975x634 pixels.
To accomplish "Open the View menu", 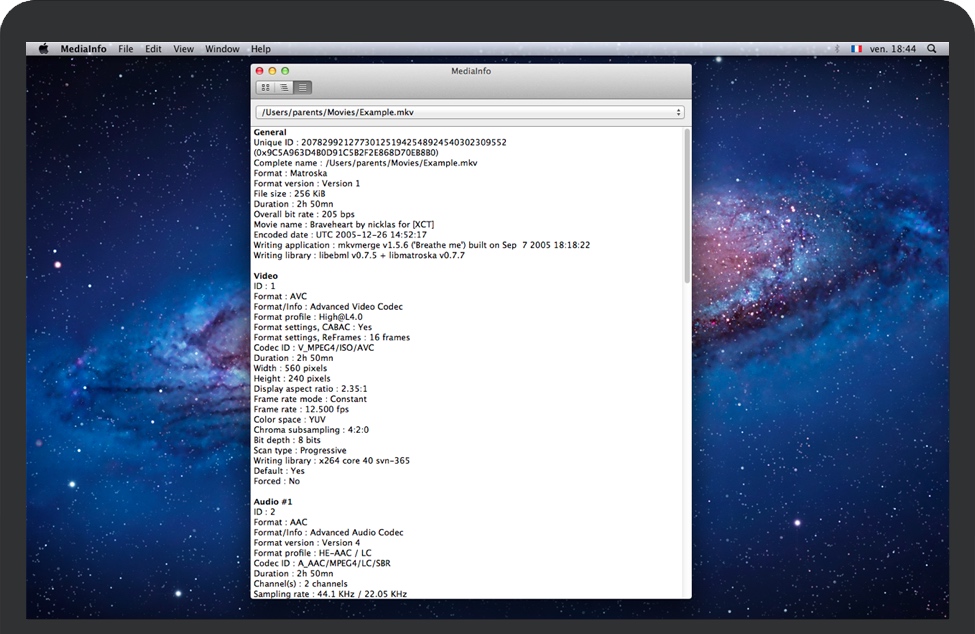I will pyautogui.click(x=183, y=49).
